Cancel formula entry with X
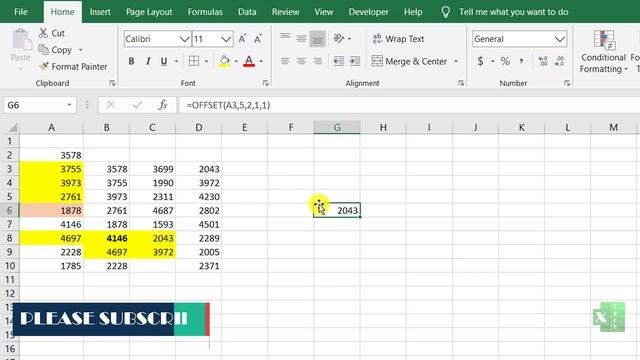 pos(111,105)
